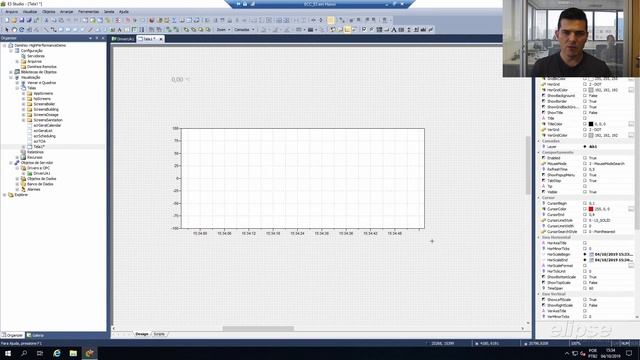Switch to the Scripts tab below canvas
The height and width of the screenshot is (360, 640).
tap(159, 334)
